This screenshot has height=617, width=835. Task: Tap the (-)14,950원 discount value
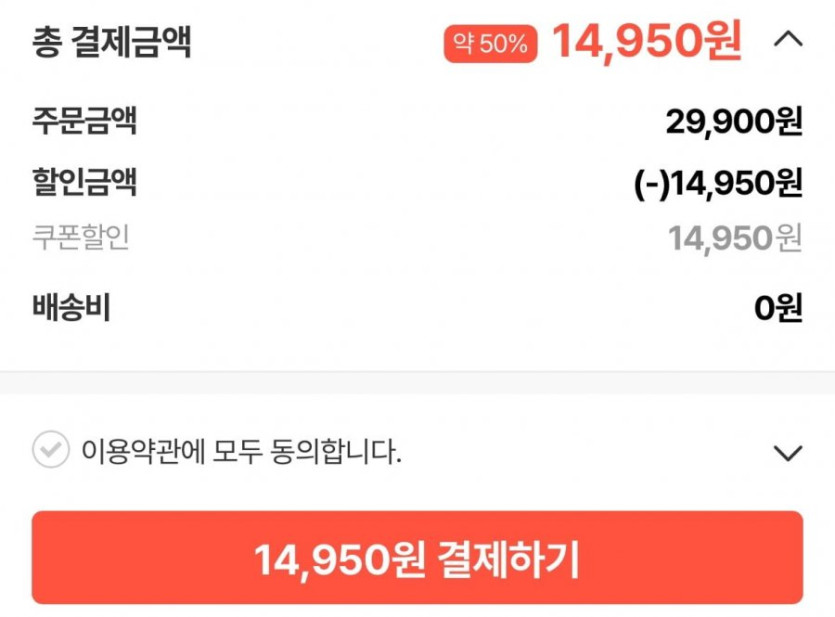click(718, 183)
